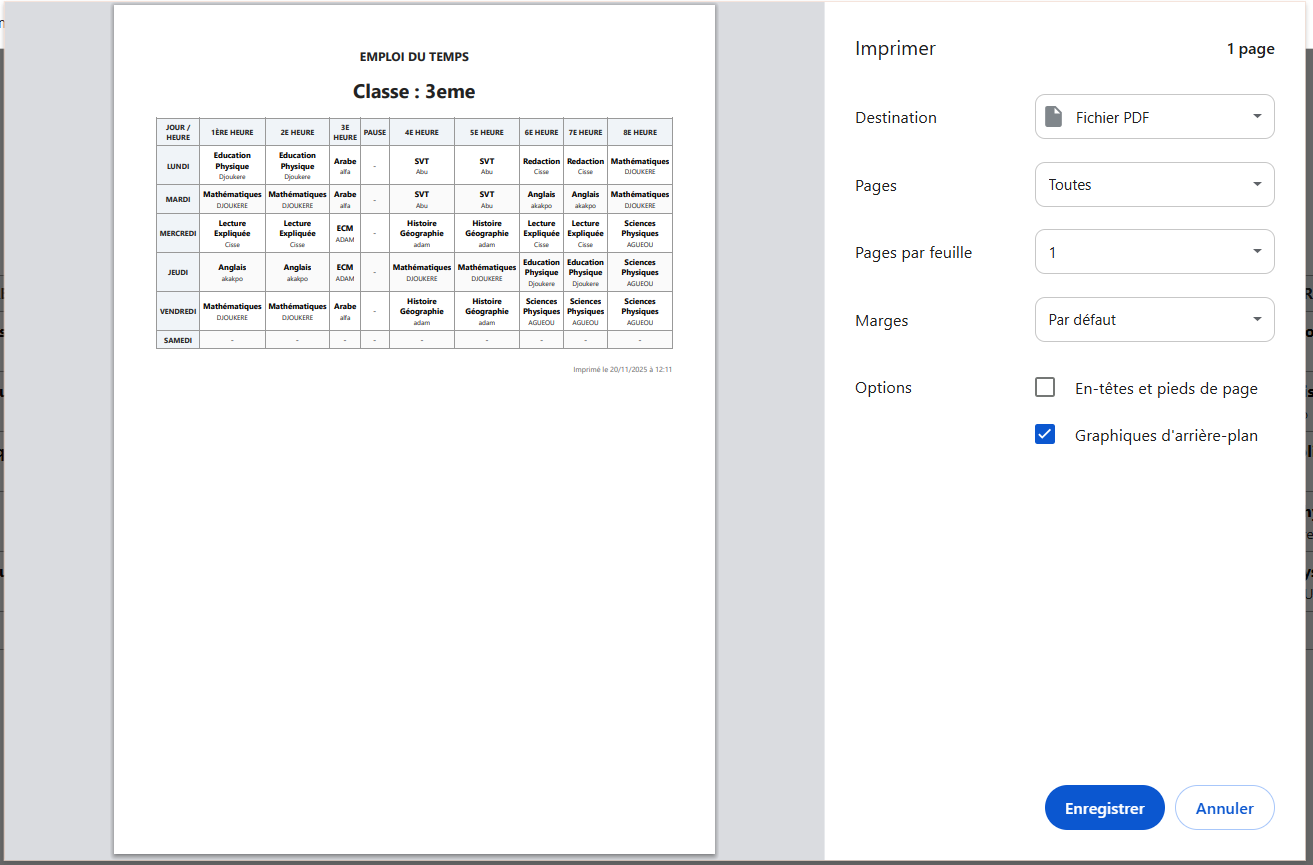Expand the Pages dropdown showing Toutes

1154,185
